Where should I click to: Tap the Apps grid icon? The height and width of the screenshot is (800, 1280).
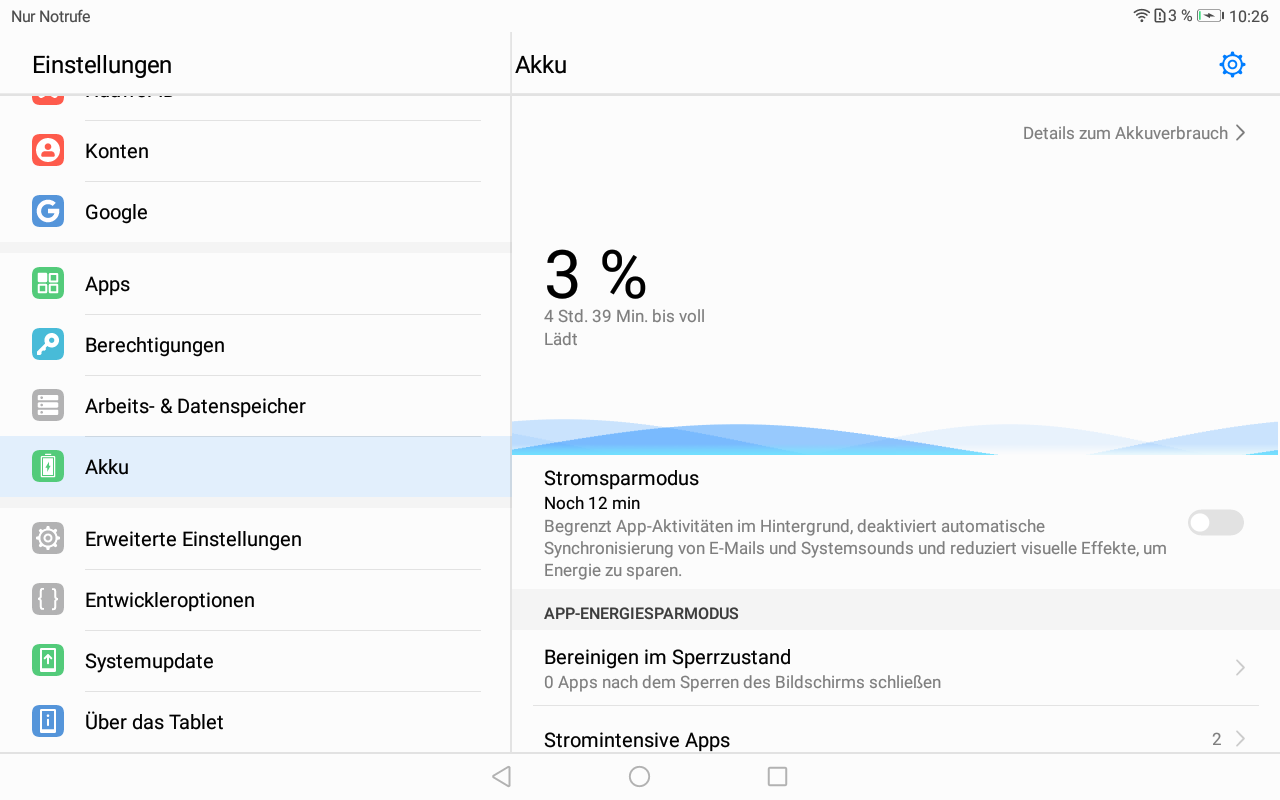click(48, 284)
